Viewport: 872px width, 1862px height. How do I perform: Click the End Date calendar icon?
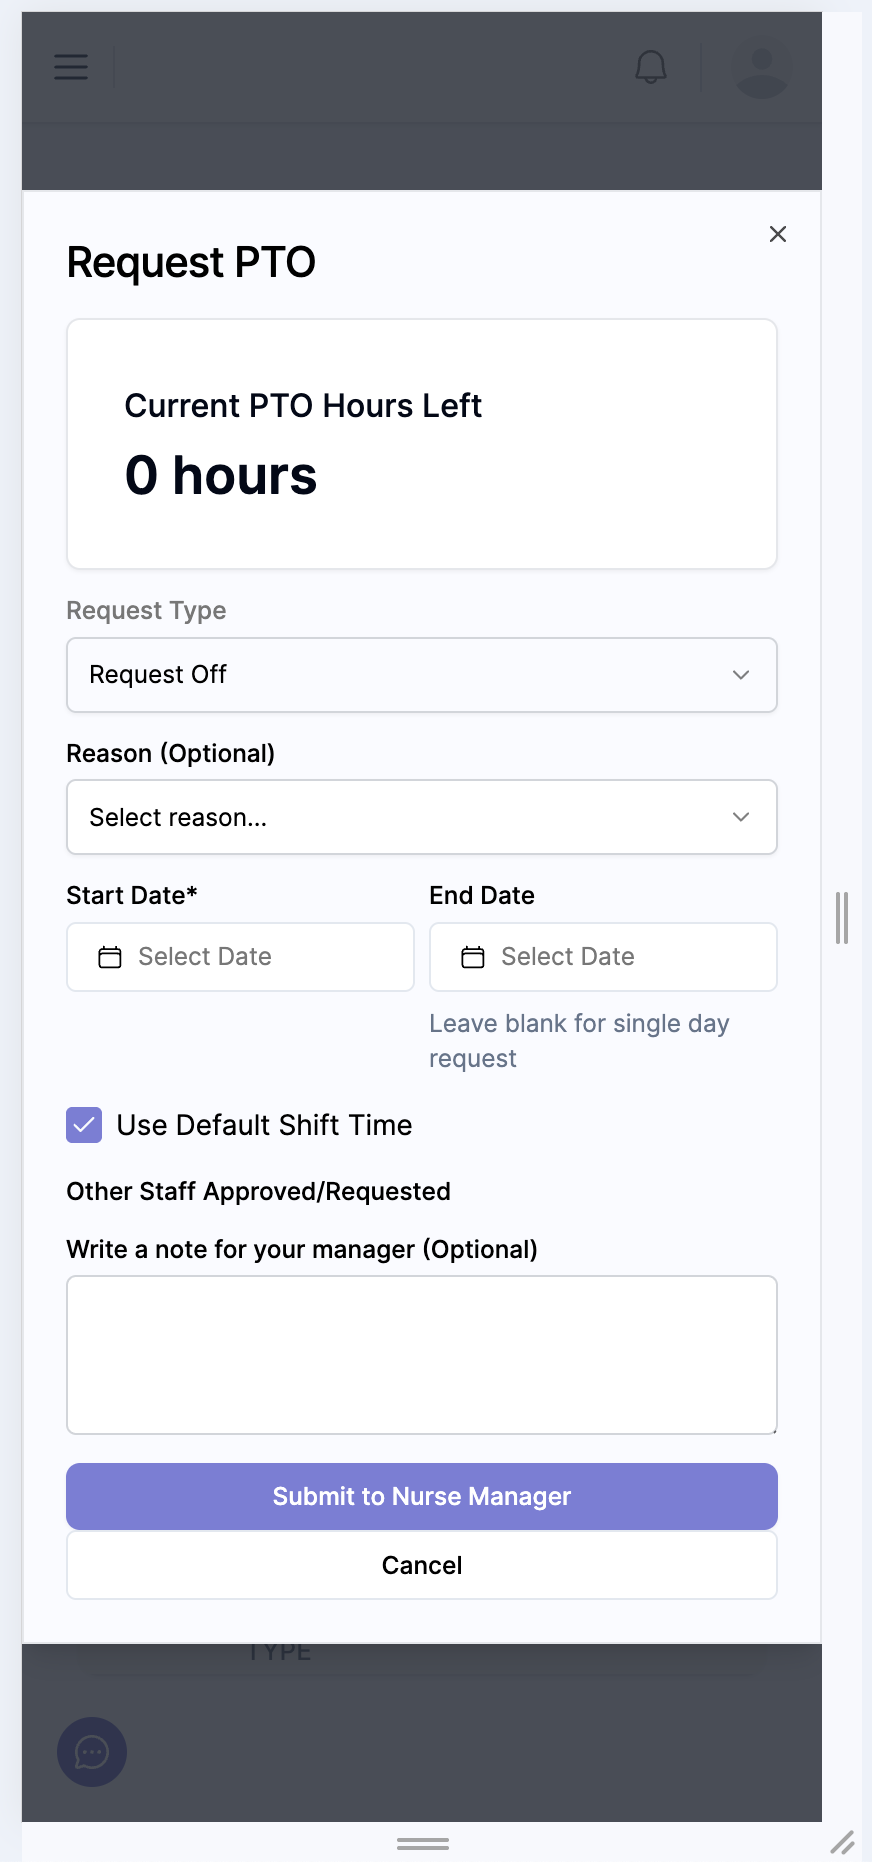[x=473, y=957]
